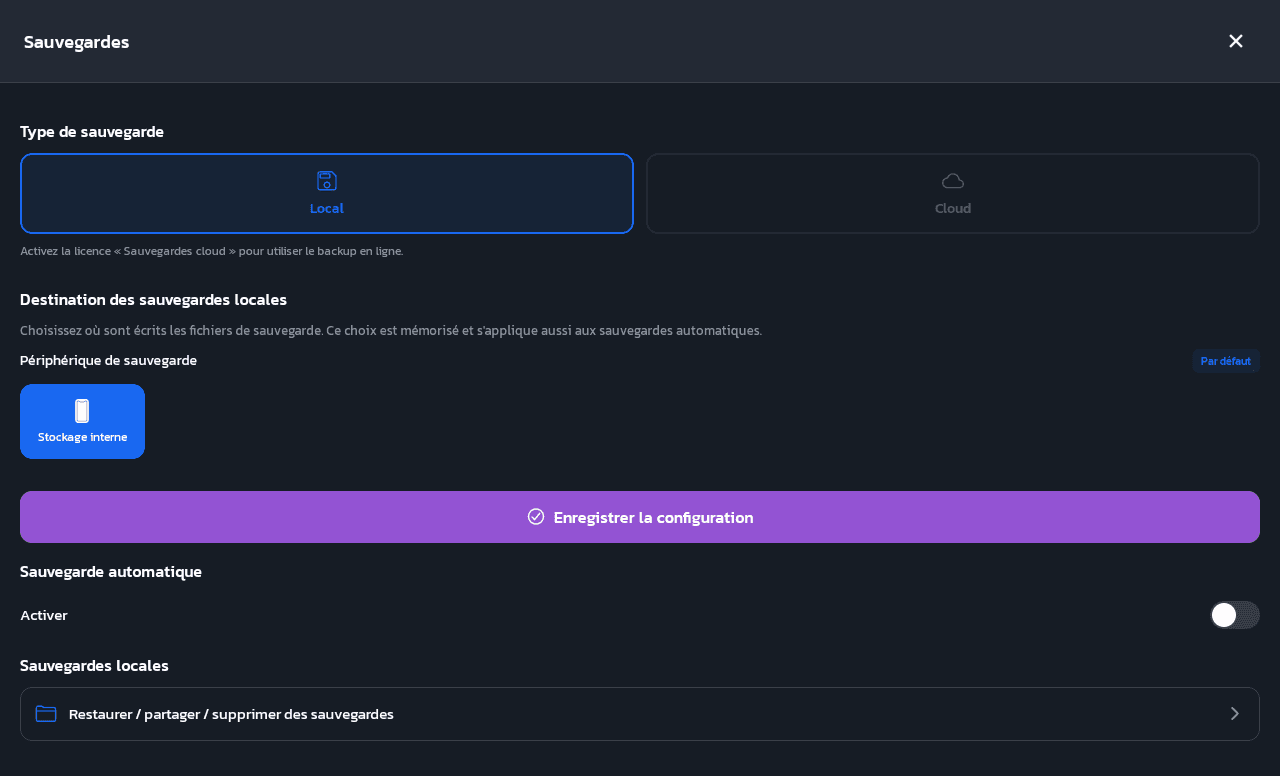Click the cloud license activation hint text
The width and height of the screenshot is (1280, 776).
coord(212,251)
